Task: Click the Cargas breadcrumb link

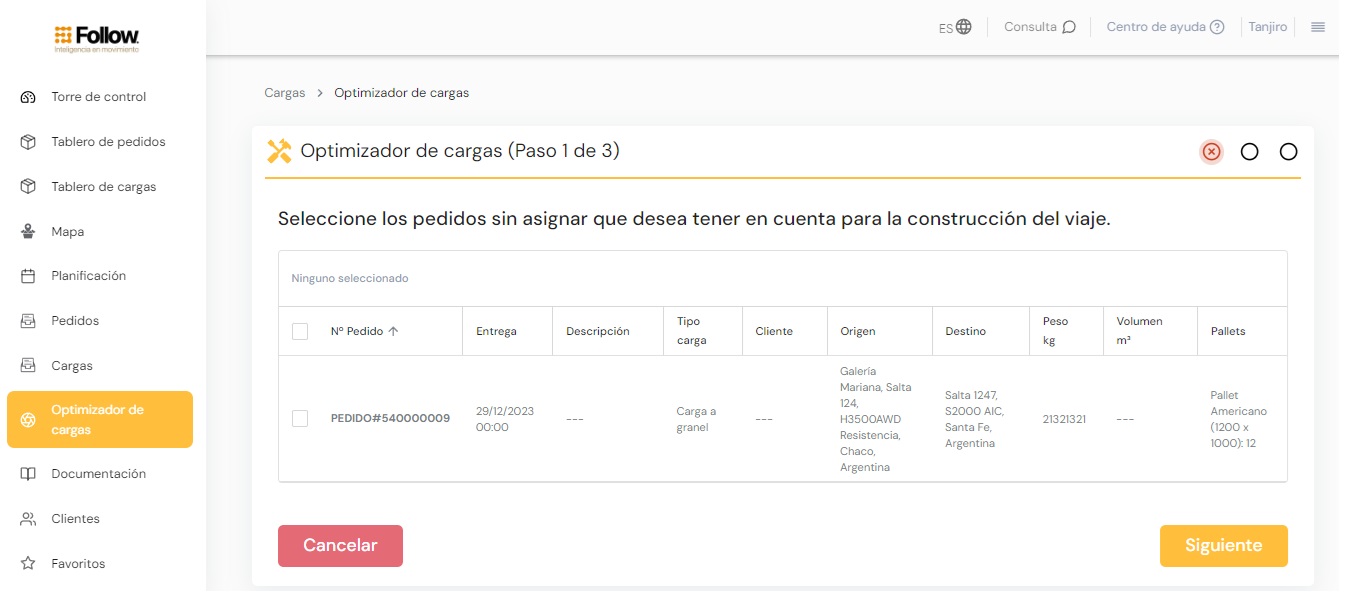Action: click(284, 93)
